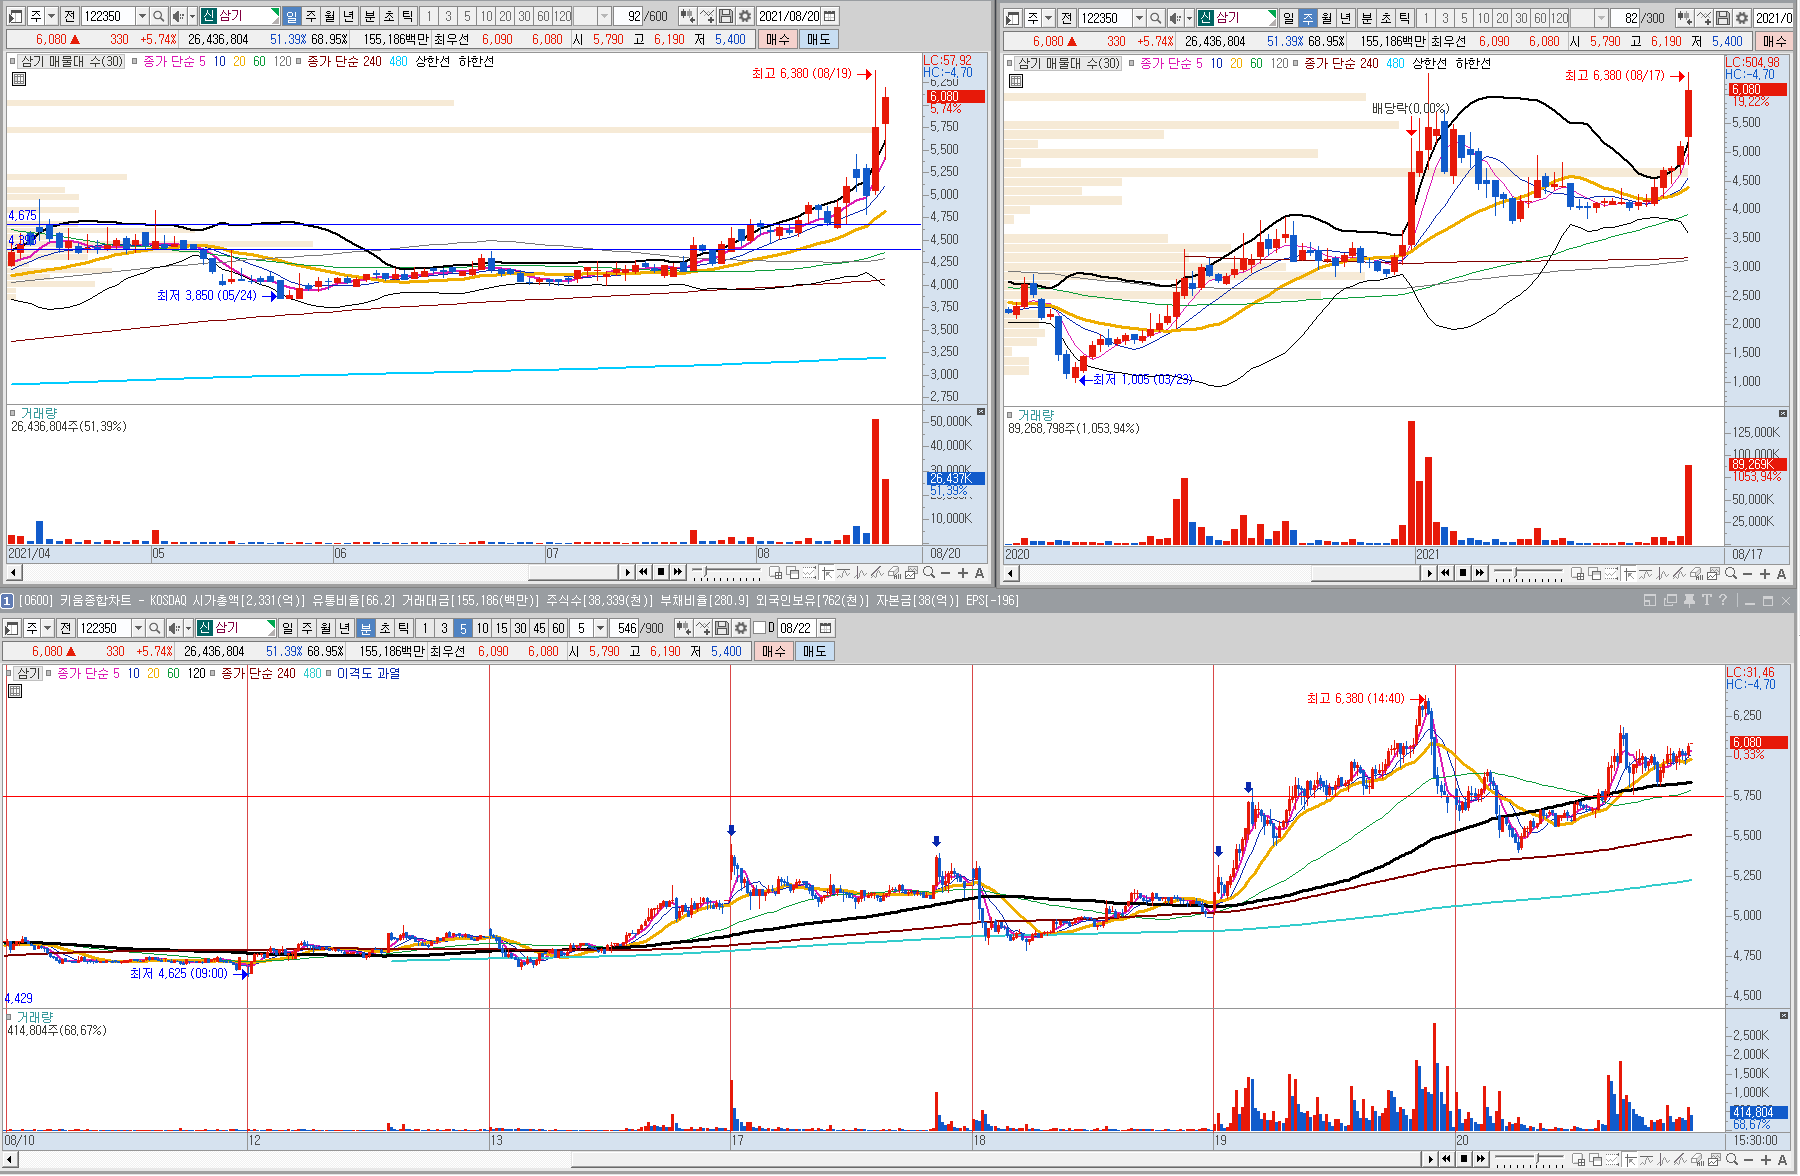Click the A text tool under daily chart
Viewport: 1800px width, 1176px height.
pyautogui.click(x=979, y=573)
